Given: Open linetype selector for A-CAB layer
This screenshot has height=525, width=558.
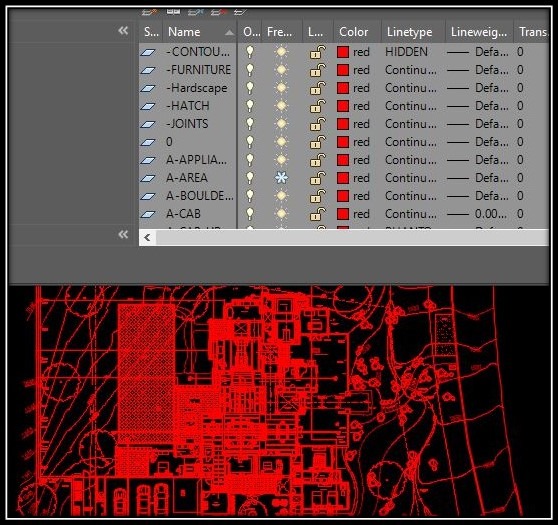Looking at the screenshot, I should (x=411, y=214).
